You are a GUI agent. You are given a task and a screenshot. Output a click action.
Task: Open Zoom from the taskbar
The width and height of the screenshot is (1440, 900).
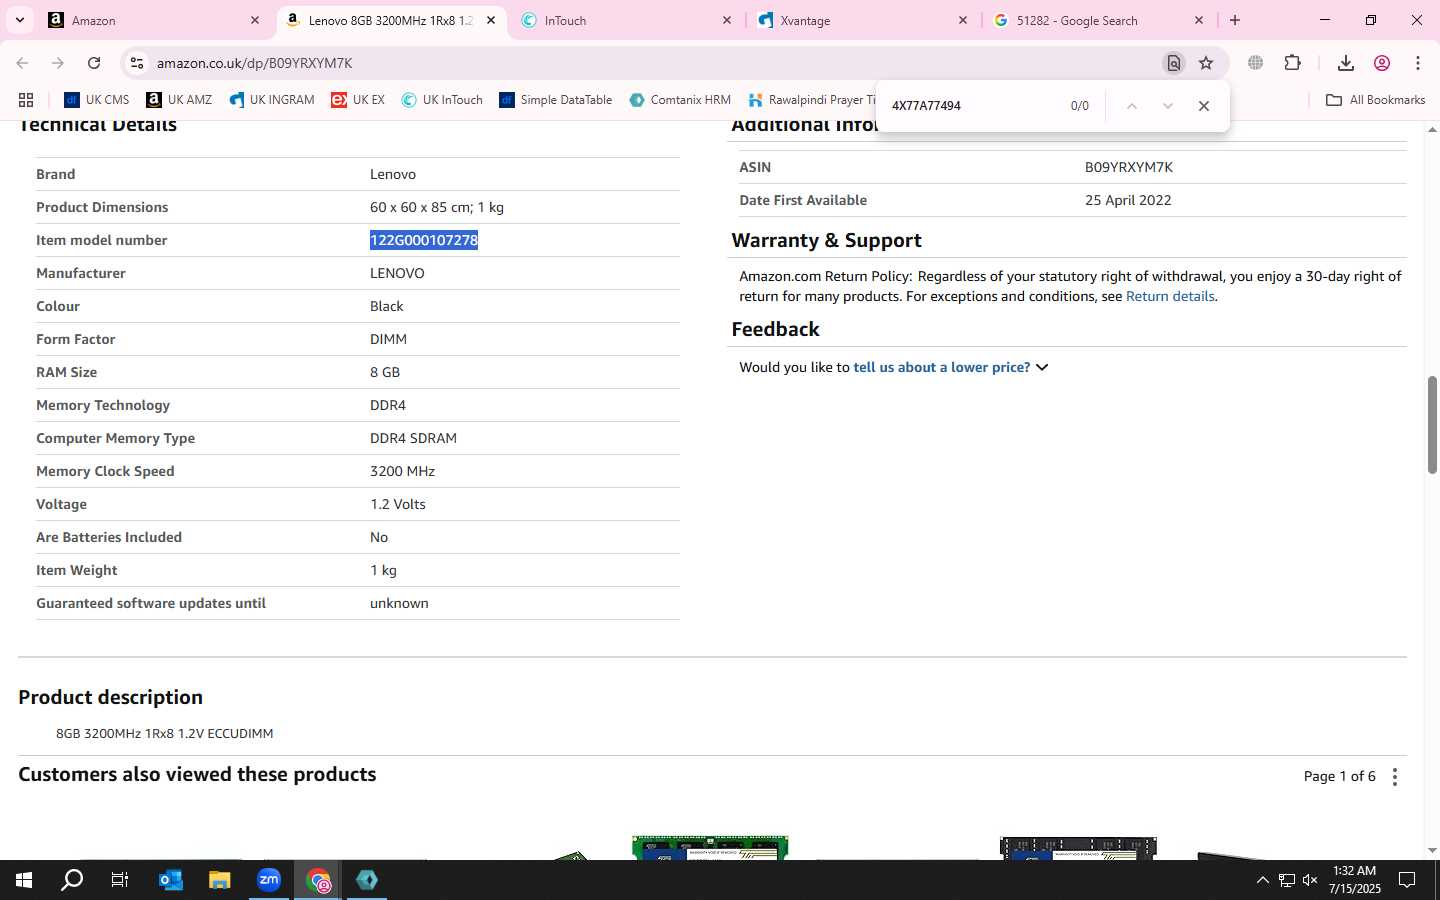click(269, 880)
